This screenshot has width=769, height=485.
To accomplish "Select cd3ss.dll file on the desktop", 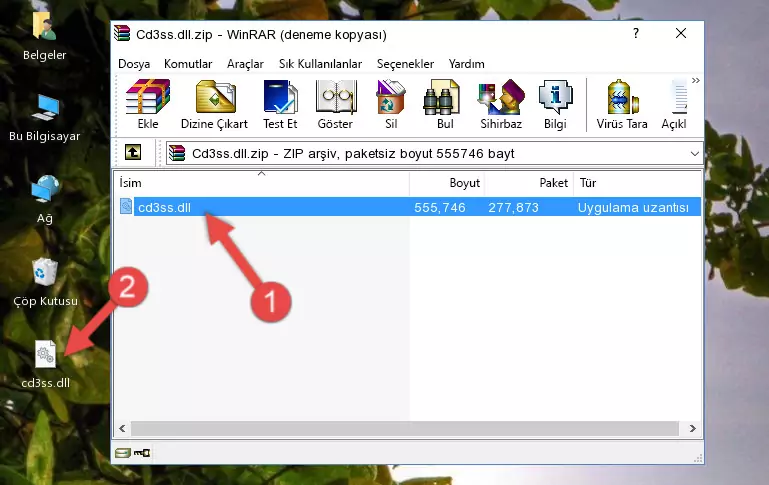I will click(45, 365).
